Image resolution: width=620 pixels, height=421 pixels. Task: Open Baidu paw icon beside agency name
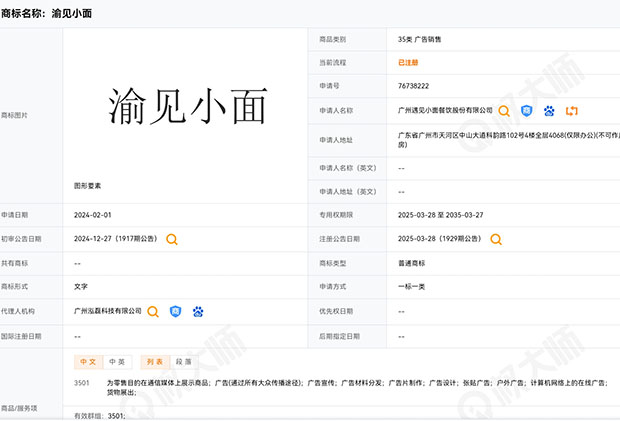pyautogui.click(x=198, y=312)
